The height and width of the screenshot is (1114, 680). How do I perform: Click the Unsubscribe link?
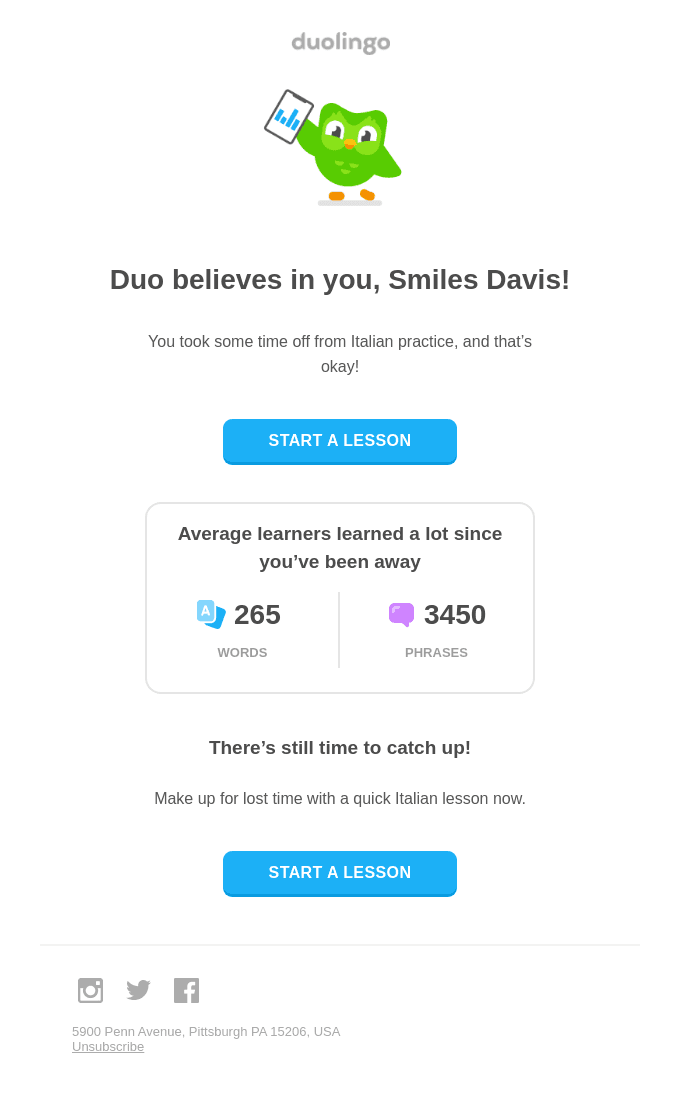point(108,1047)
